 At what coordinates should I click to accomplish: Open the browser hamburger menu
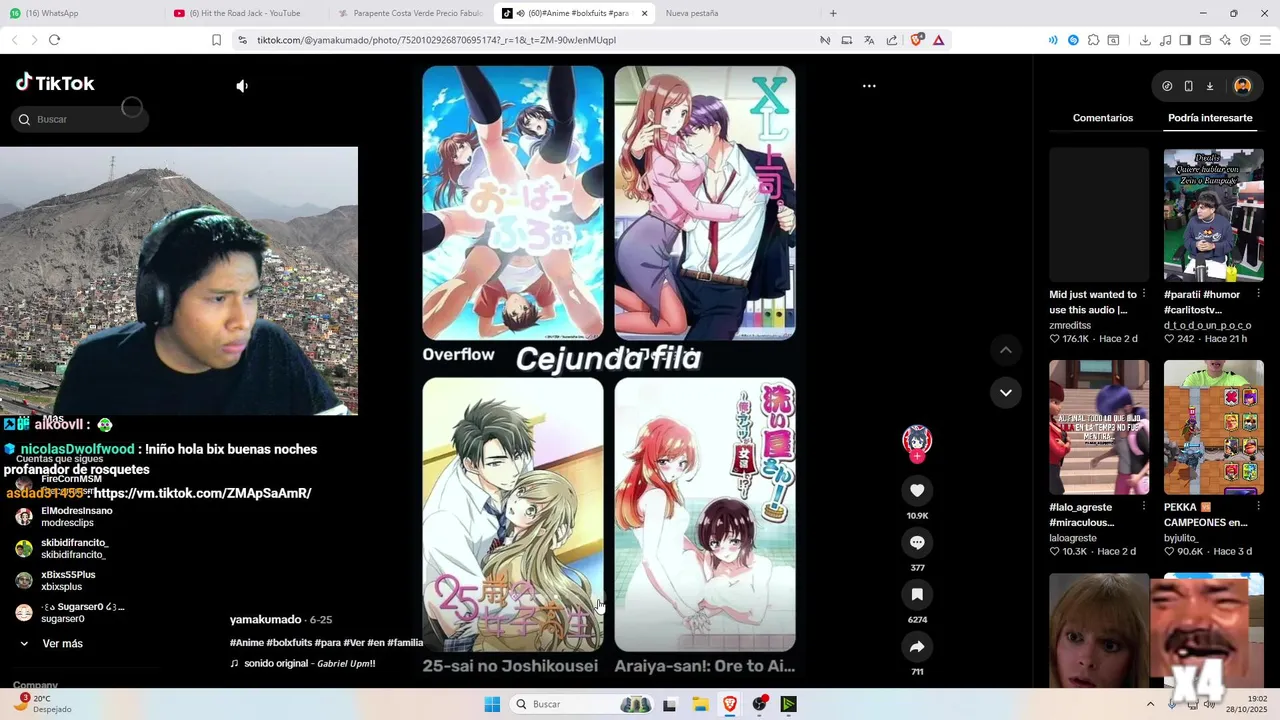click(1265, 40)
